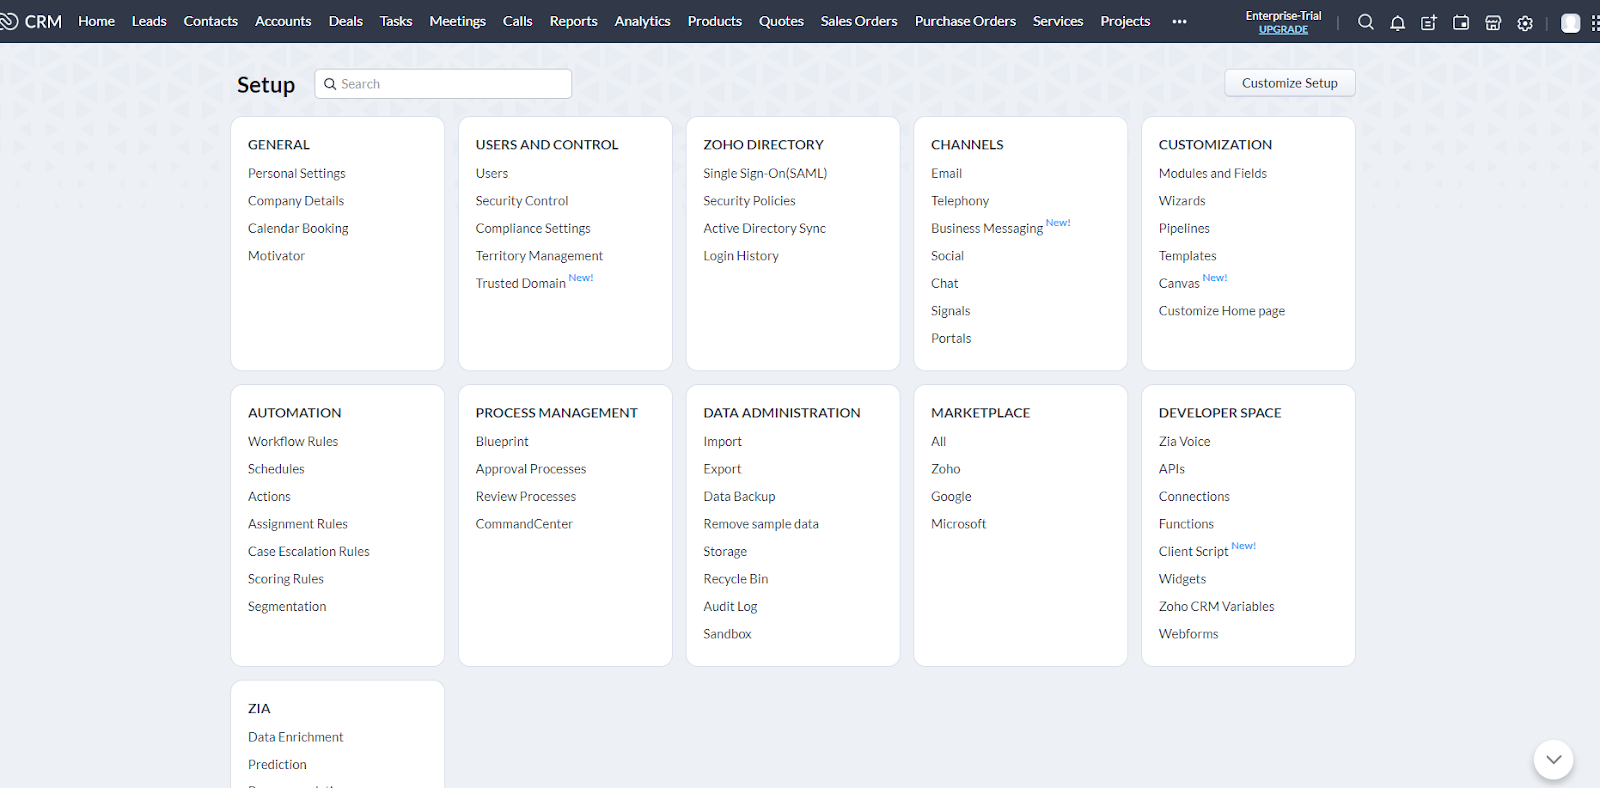The image size is (1600, 788).
Task: Open Trusted Domain settings
Action: pyautogui.click(x=521, y=283)
